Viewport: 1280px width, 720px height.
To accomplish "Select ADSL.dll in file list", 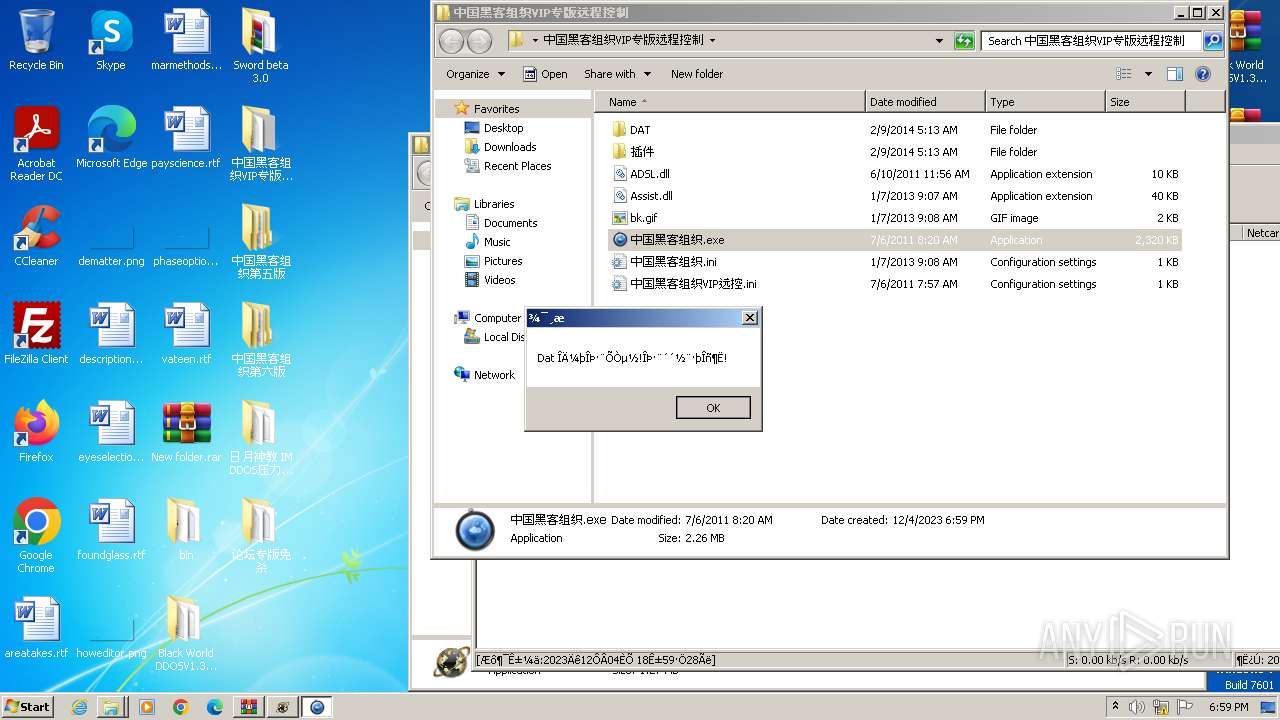I will tap(895, 174).
